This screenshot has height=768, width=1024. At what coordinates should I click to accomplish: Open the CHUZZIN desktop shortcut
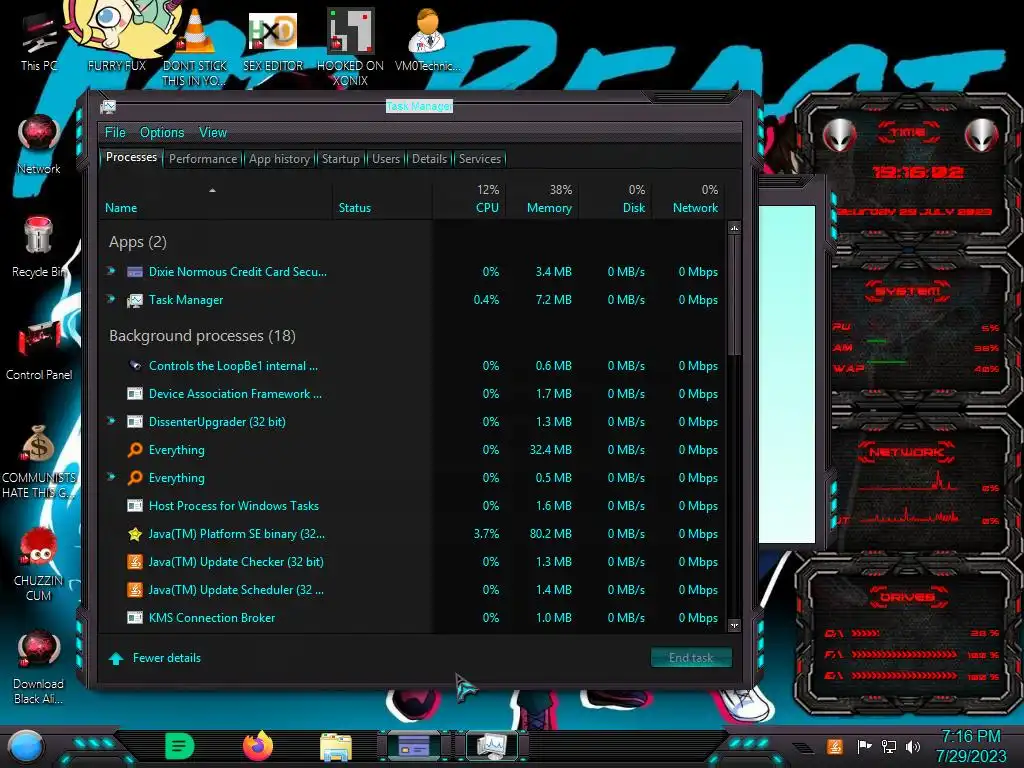coord(39,564)
